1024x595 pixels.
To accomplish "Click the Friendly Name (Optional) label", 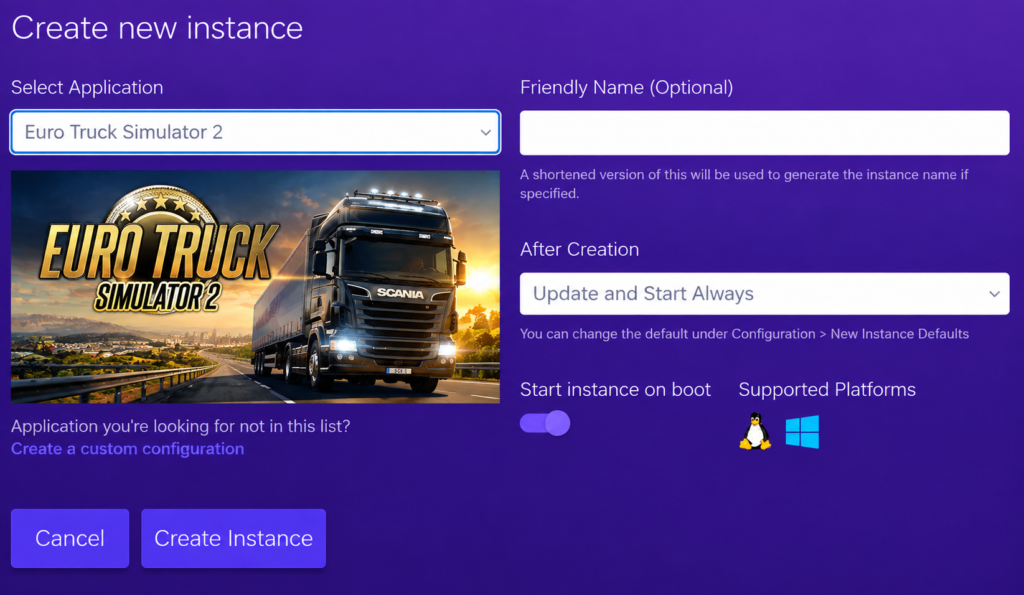I will pos(626,88).
